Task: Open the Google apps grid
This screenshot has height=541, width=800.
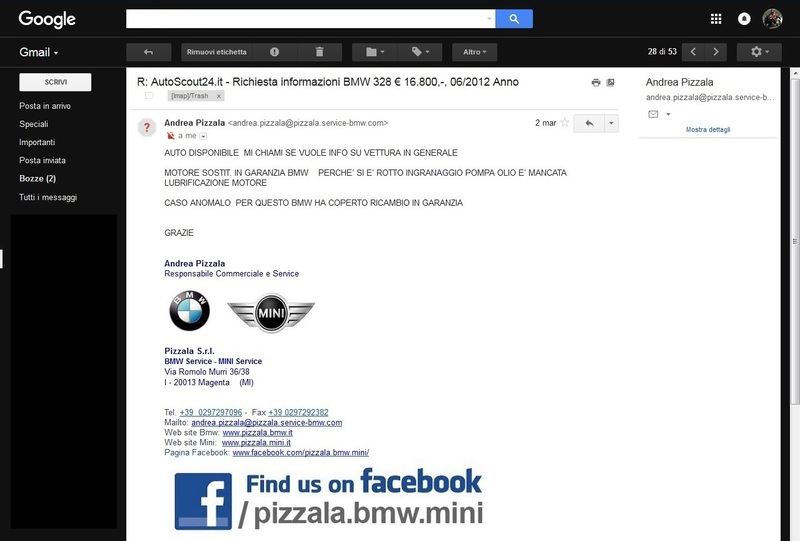Action: (716, 19)
